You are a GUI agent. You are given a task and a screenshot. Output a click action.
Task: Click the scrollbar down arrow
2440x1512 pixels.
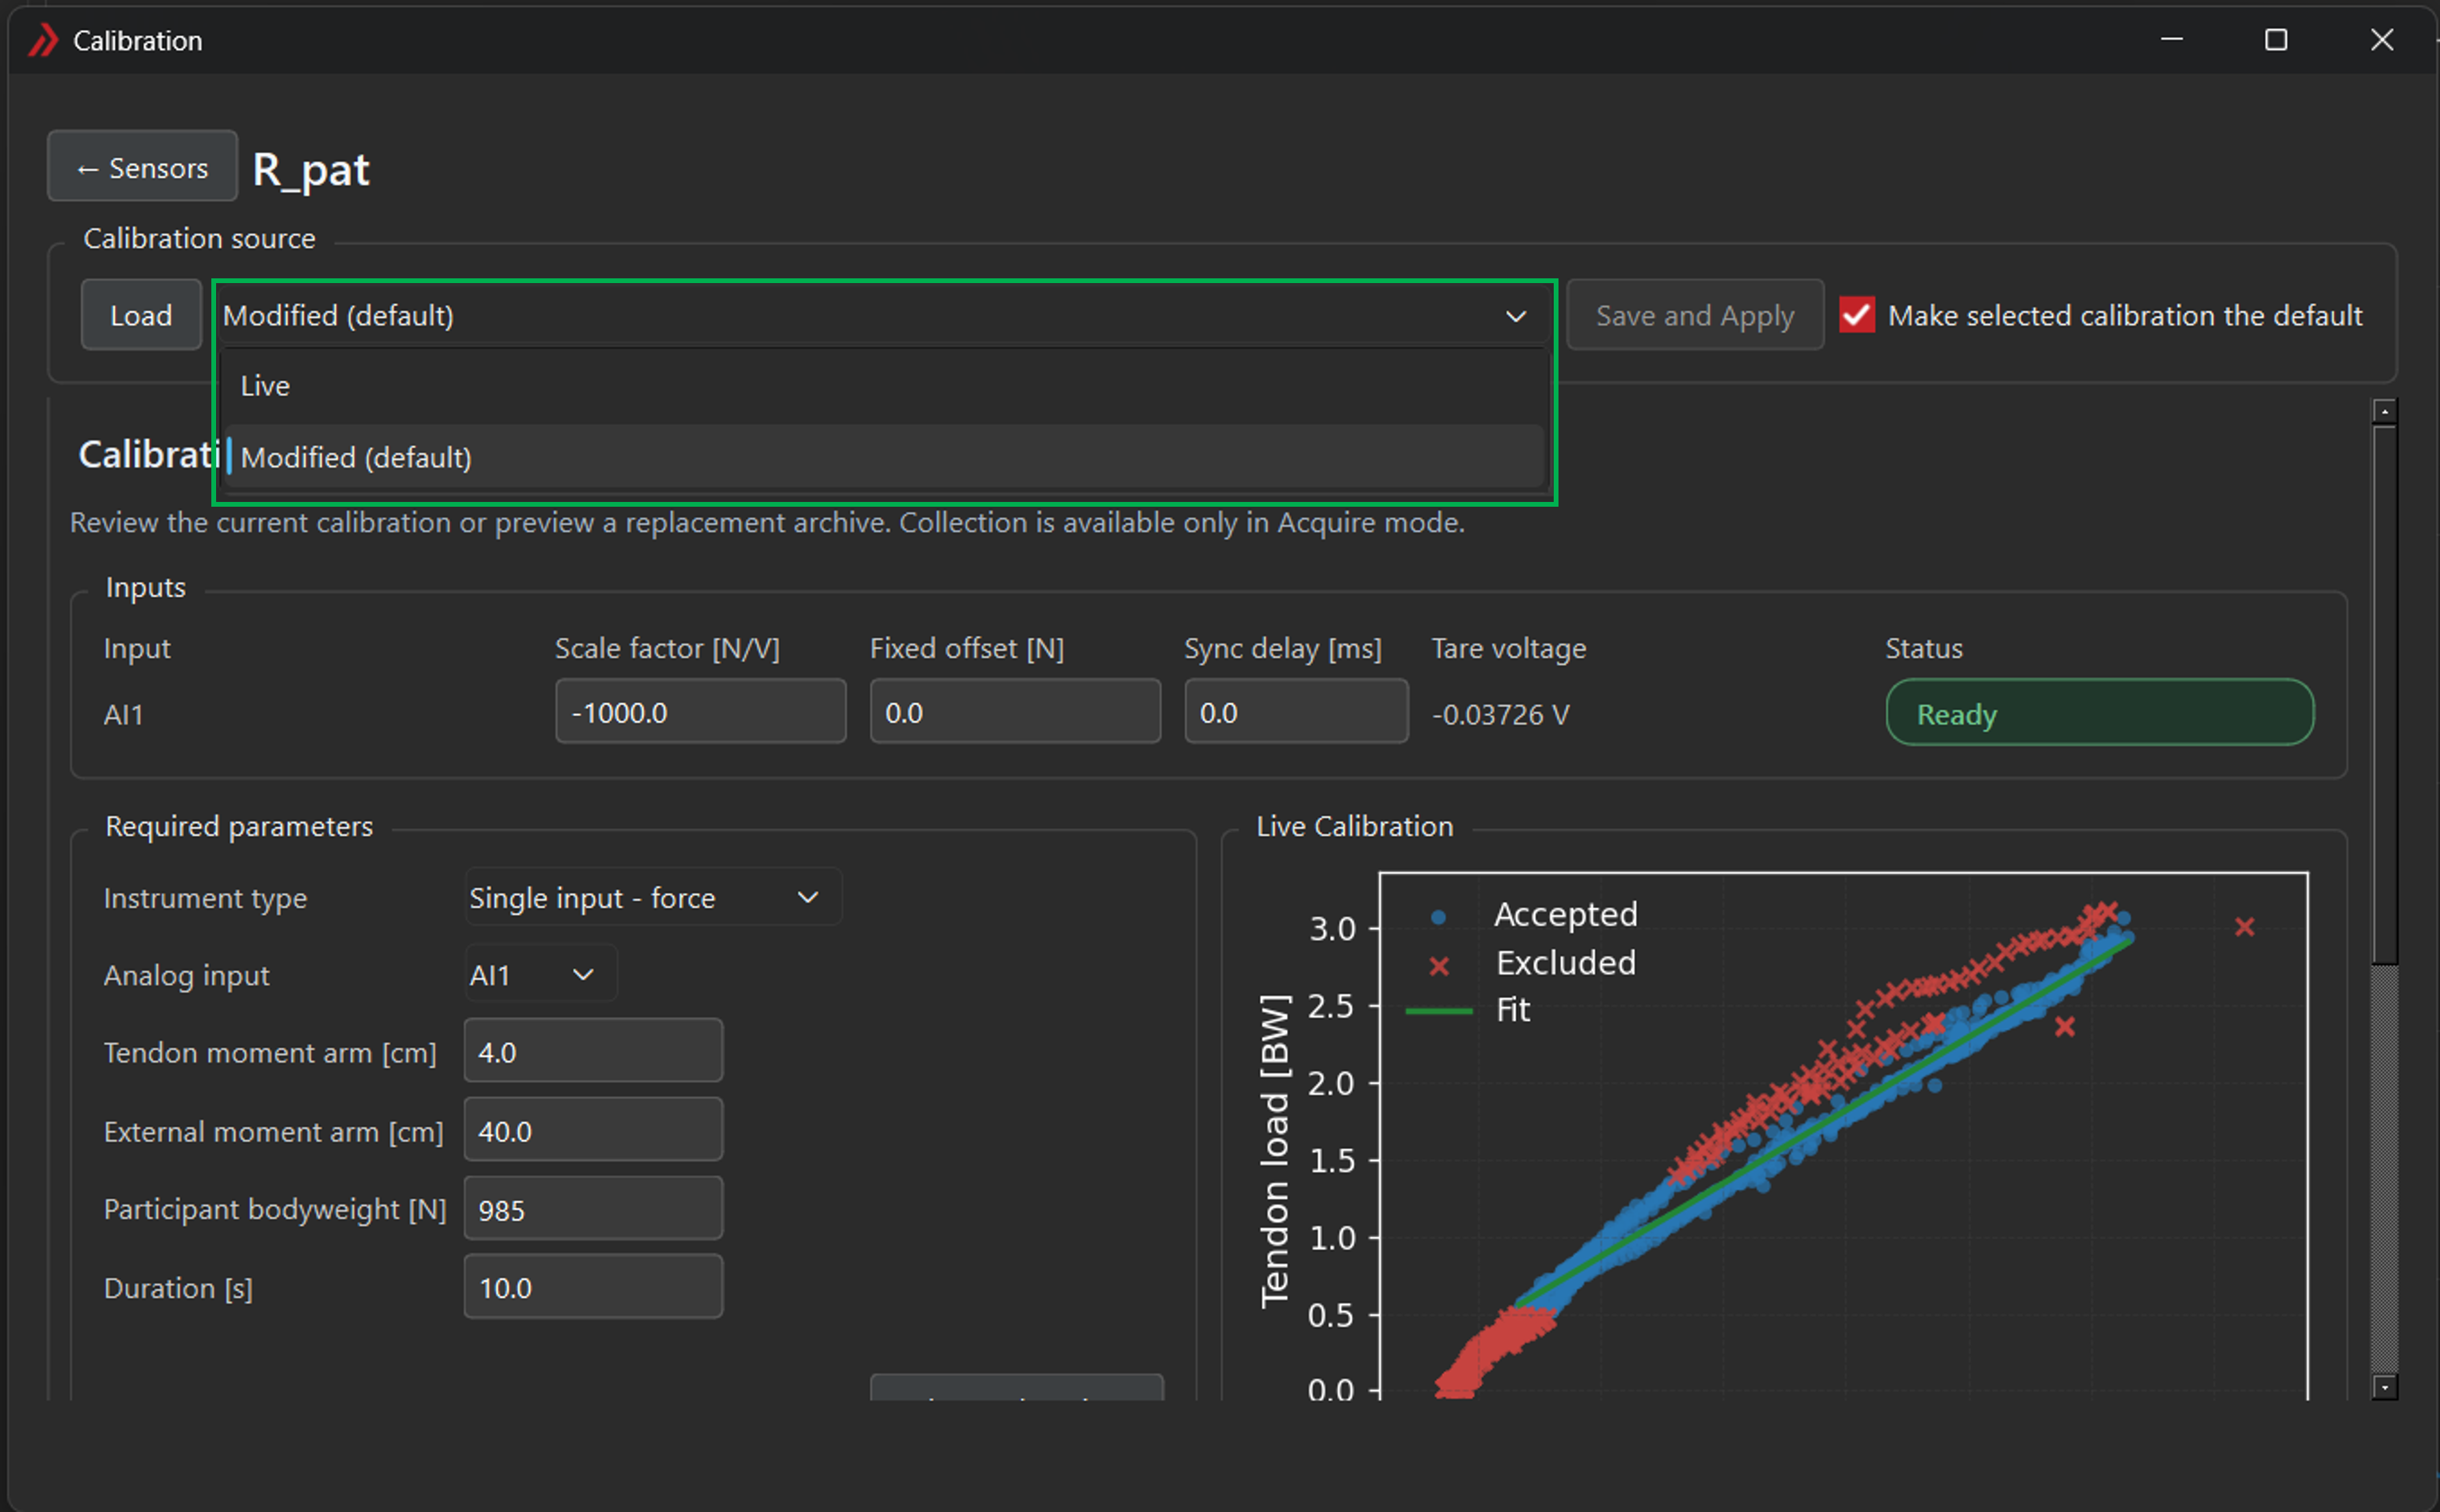[2384, 1387]
